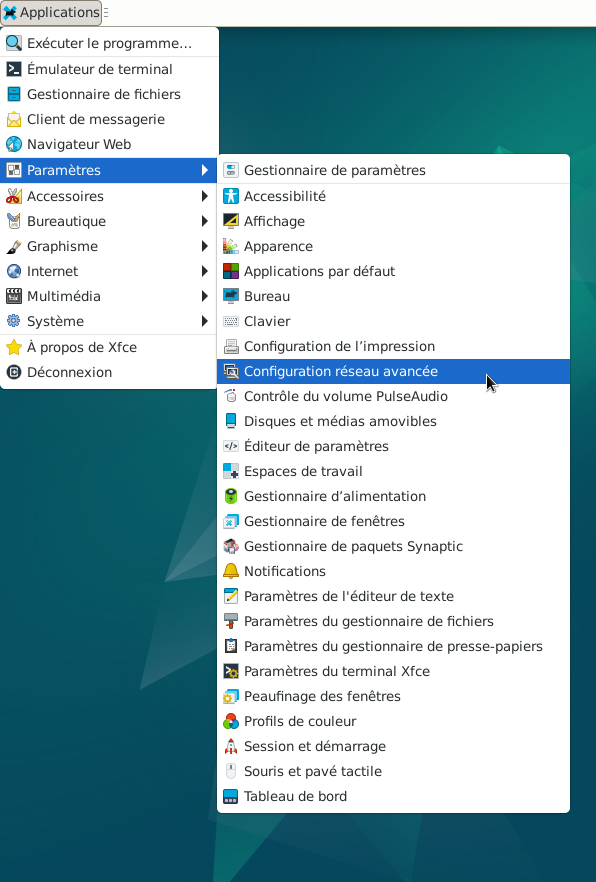The width and height of the screenshot is (596, 882).
Task: Open the Clavier keyboard icon
Action: tap(231, 321)
